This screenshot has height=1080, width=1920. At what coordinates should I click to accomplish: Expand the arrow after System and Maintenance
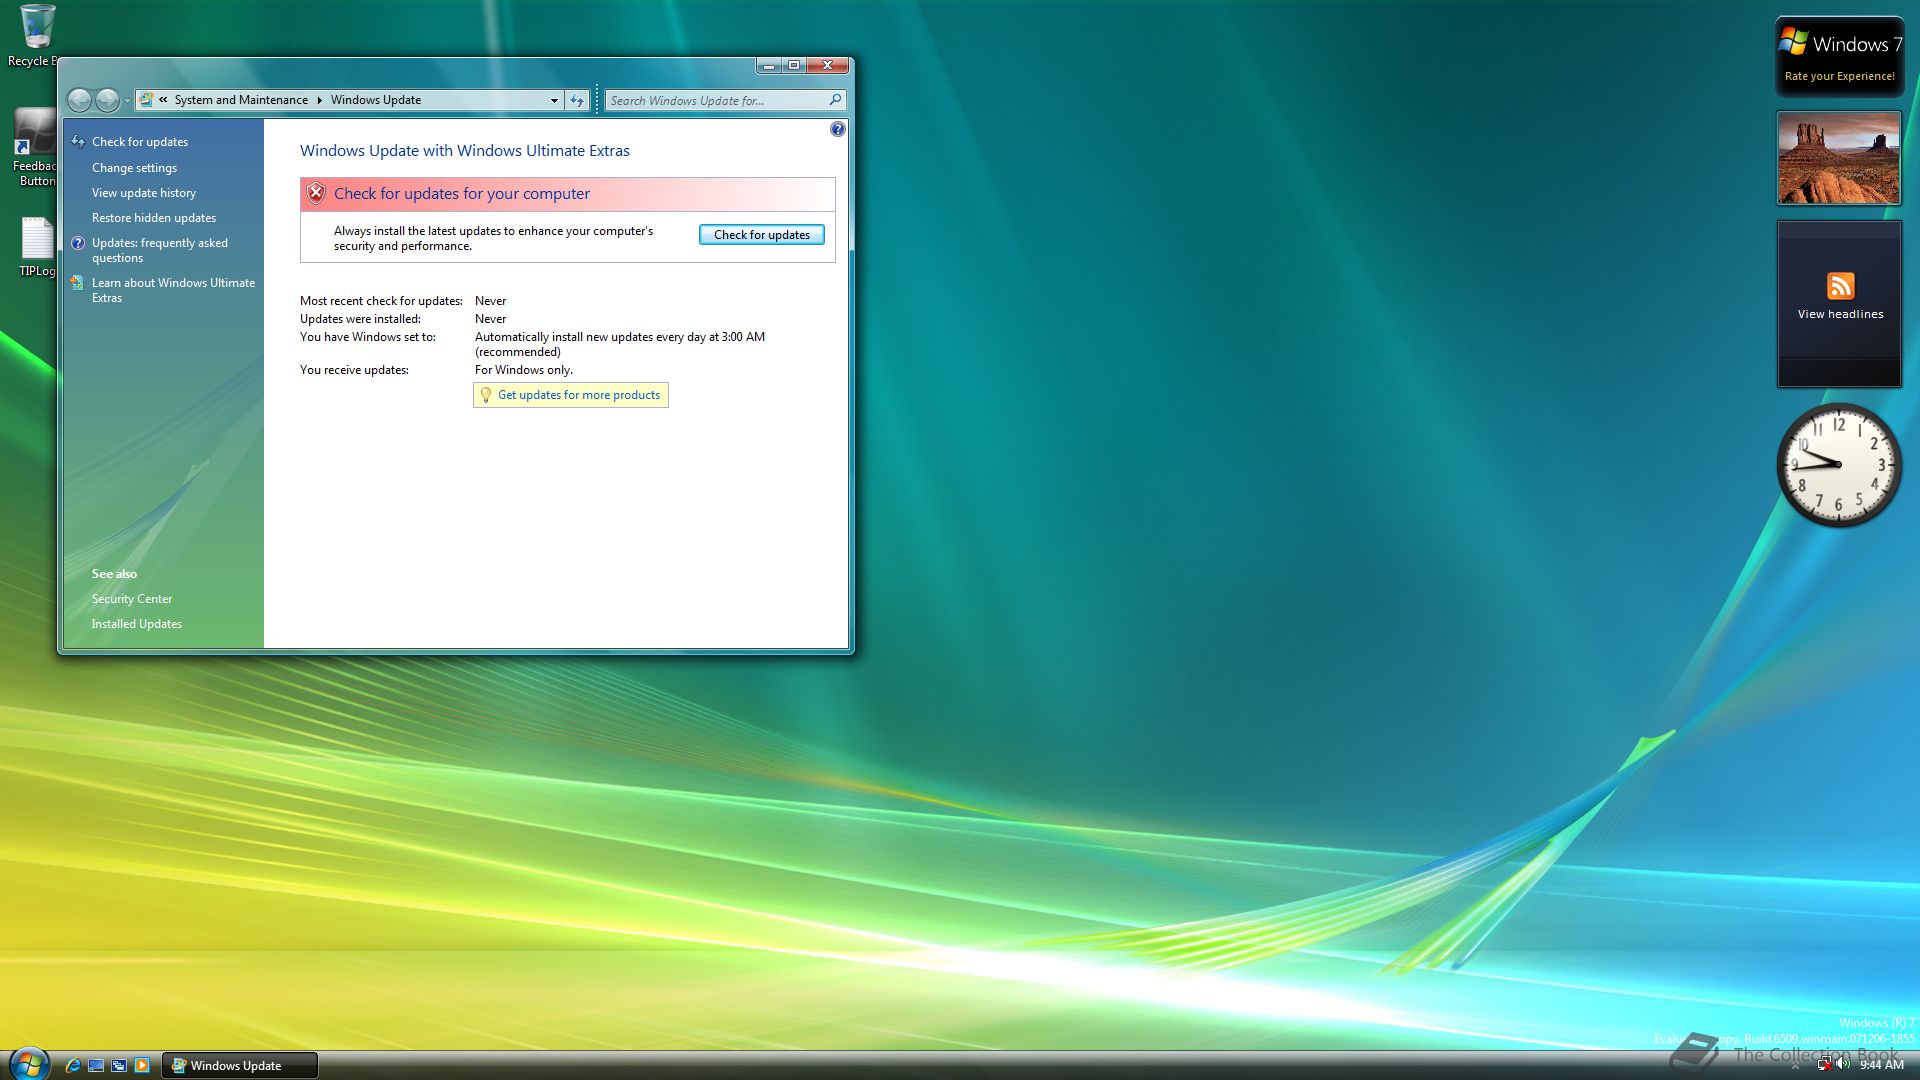tap(319, 100)
